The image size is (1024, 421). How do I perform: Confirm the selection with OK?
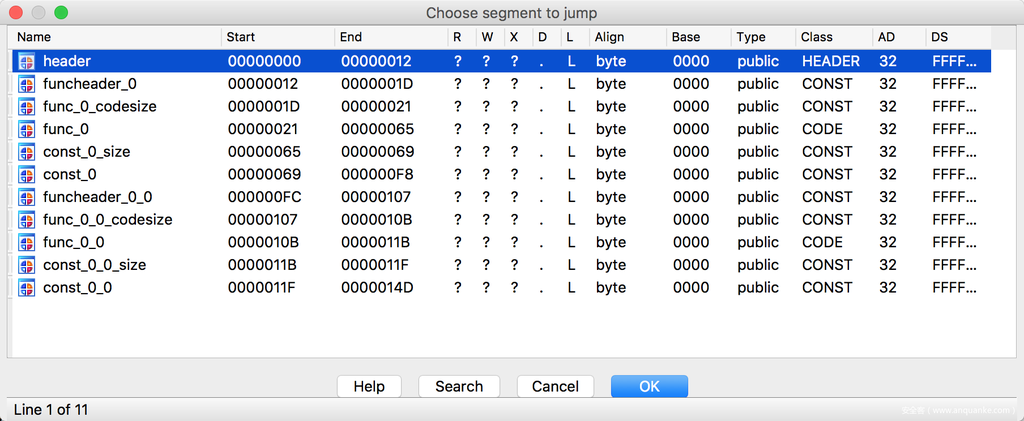pyautogui.click(x=649, y=387)
